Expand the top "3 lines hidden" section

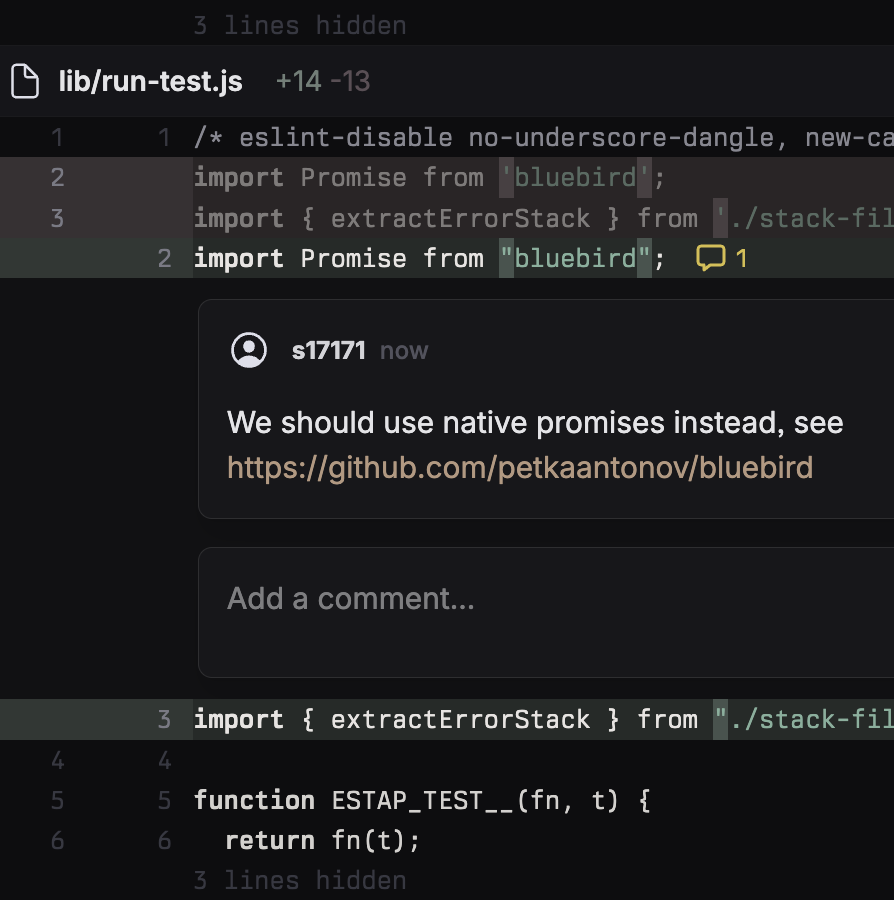pyautogui.click(x=299, y=25)
